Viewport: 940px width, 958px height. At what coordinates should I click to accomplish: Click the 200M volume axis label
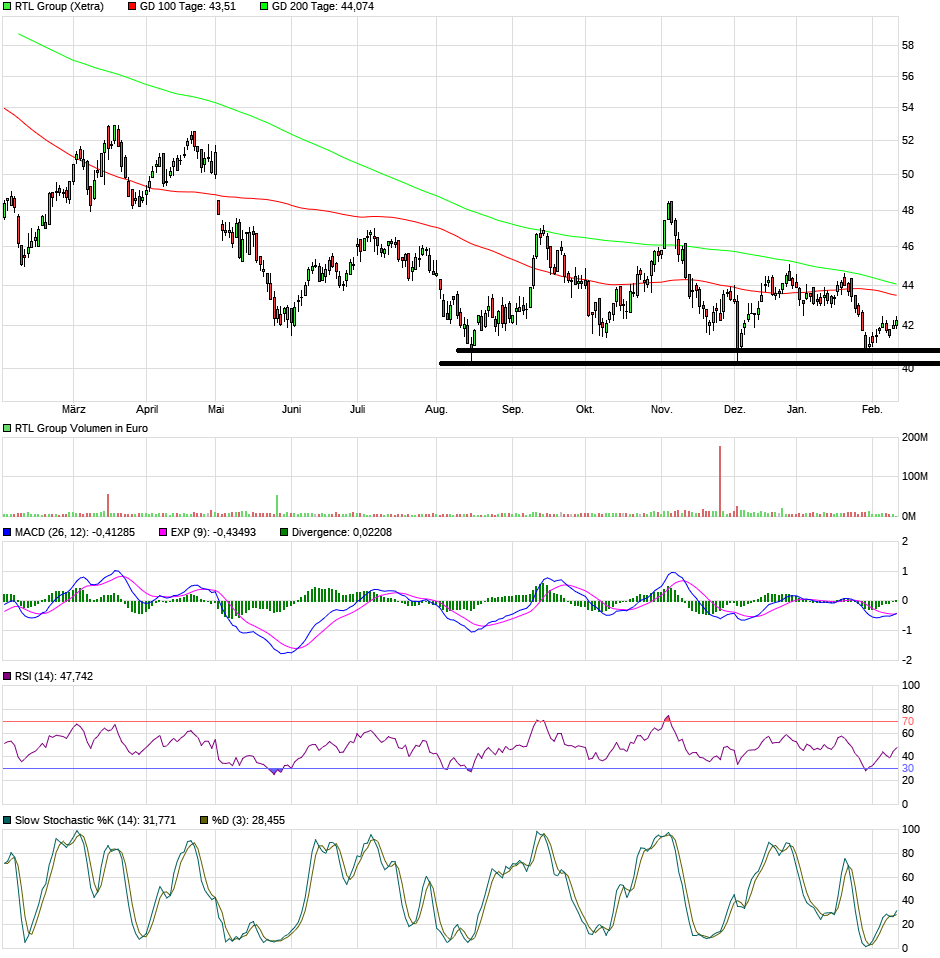(916, 438)
